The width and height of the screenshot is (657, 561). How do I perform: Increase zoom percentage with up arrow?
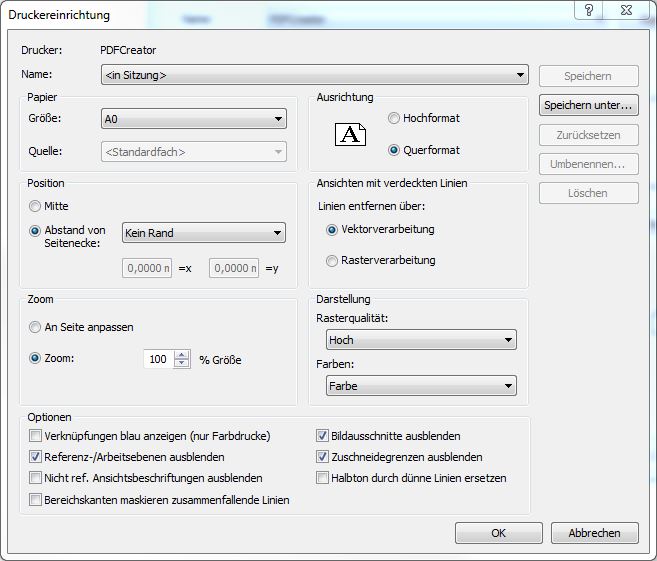tap(181, 355)
